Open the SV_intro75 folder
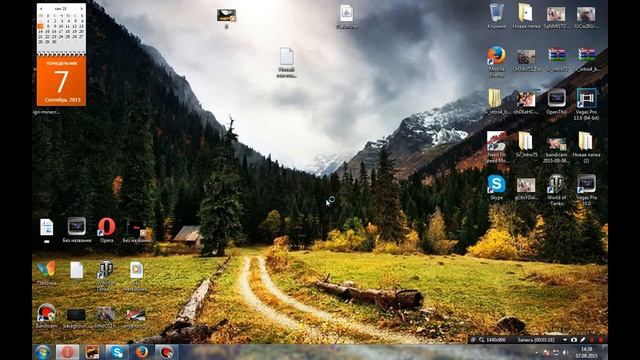This screenshot has height=360, width=640. [x=526, y=141]
